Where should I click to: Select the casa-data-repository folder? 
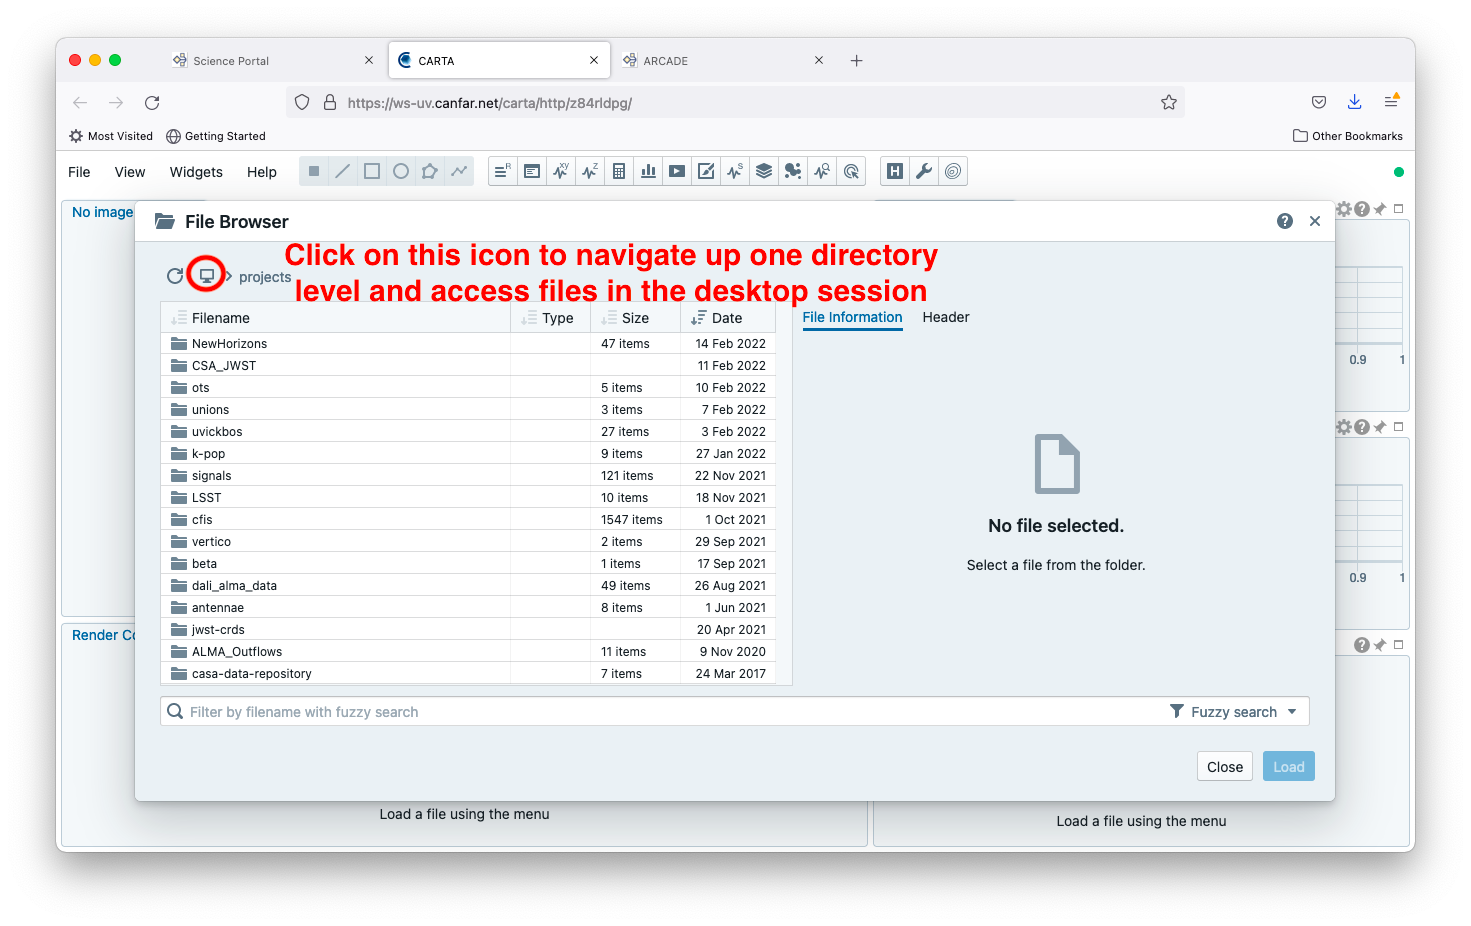(x=468, y=673)
